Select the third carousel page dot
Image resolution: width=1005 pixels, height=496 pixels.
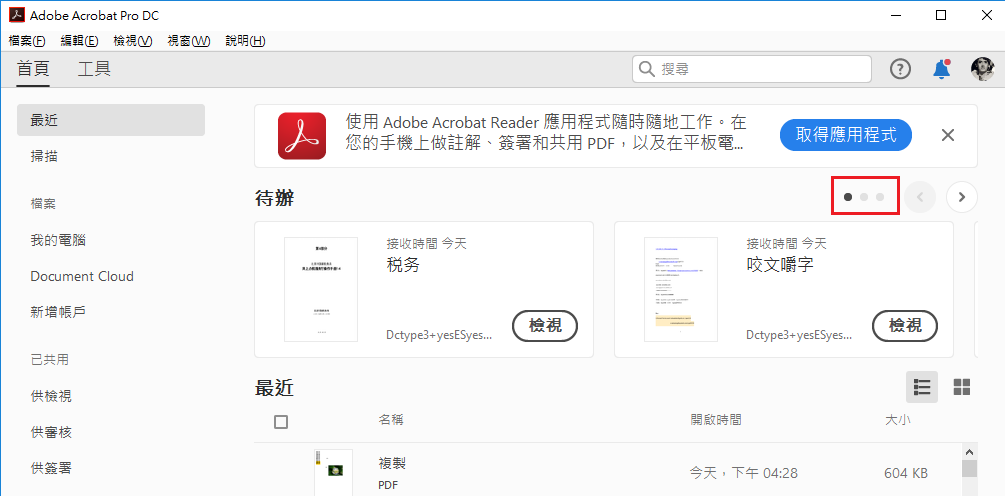tap(880, 197)
